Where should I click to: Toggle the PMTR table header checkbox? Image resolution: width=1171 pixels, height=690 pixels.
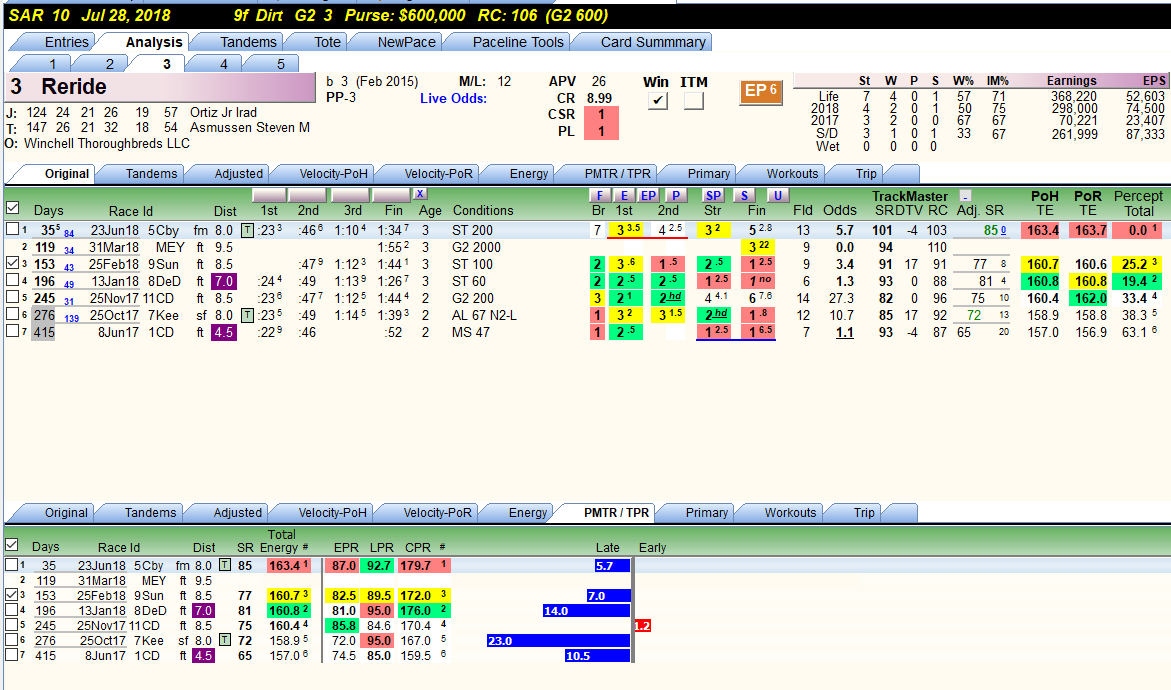tap(12, 545)
